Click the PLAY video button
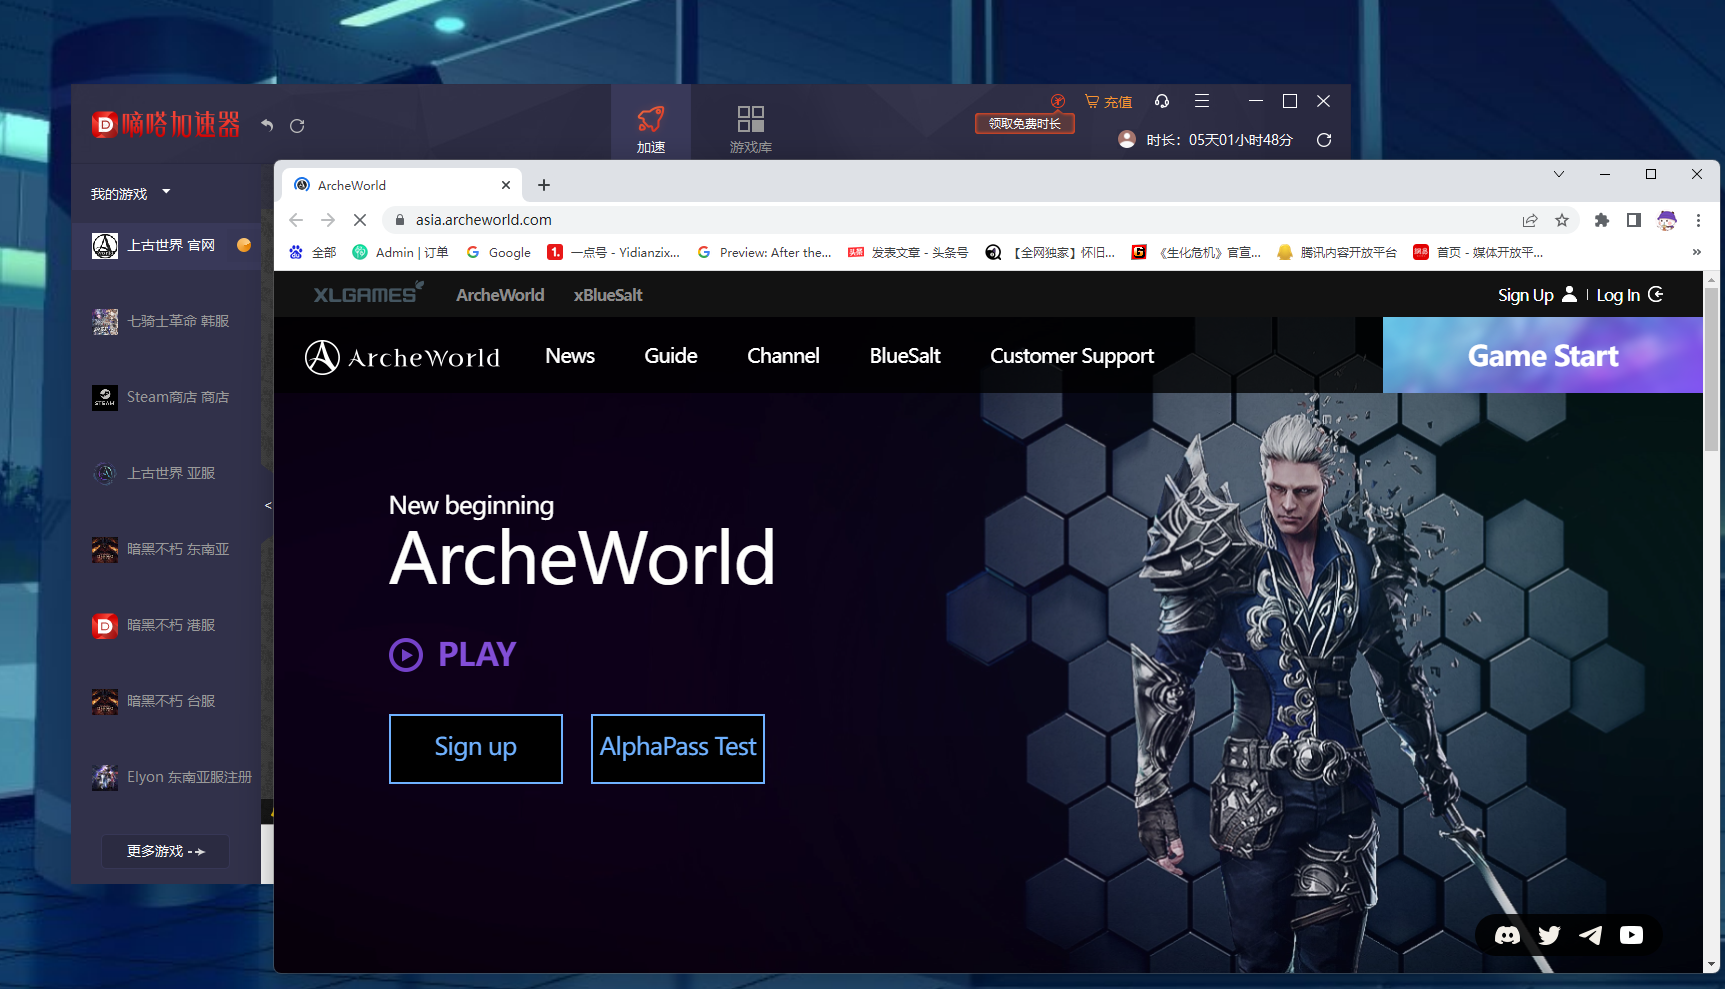Viewport: 1725px width, 989px height. pyautogui.click(x=453, y=654)
